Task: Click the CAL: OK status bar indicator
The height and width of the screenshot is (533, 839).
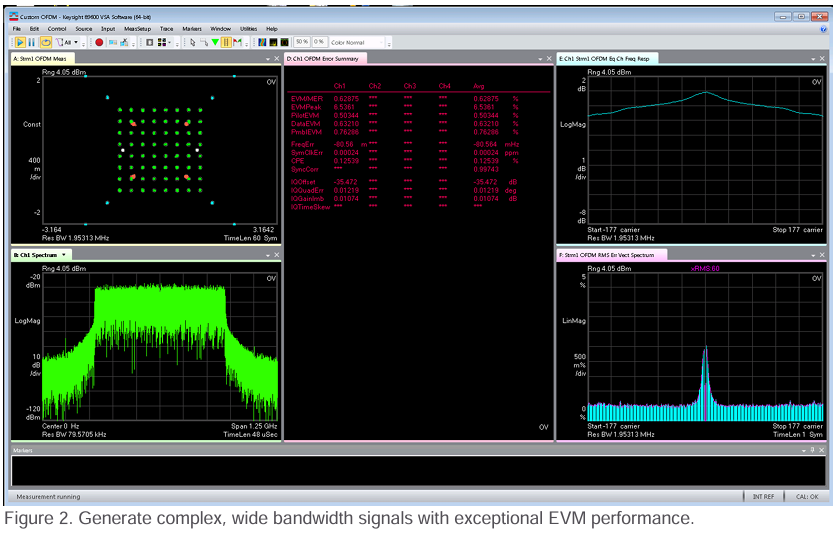Action: tap(807, 497)
